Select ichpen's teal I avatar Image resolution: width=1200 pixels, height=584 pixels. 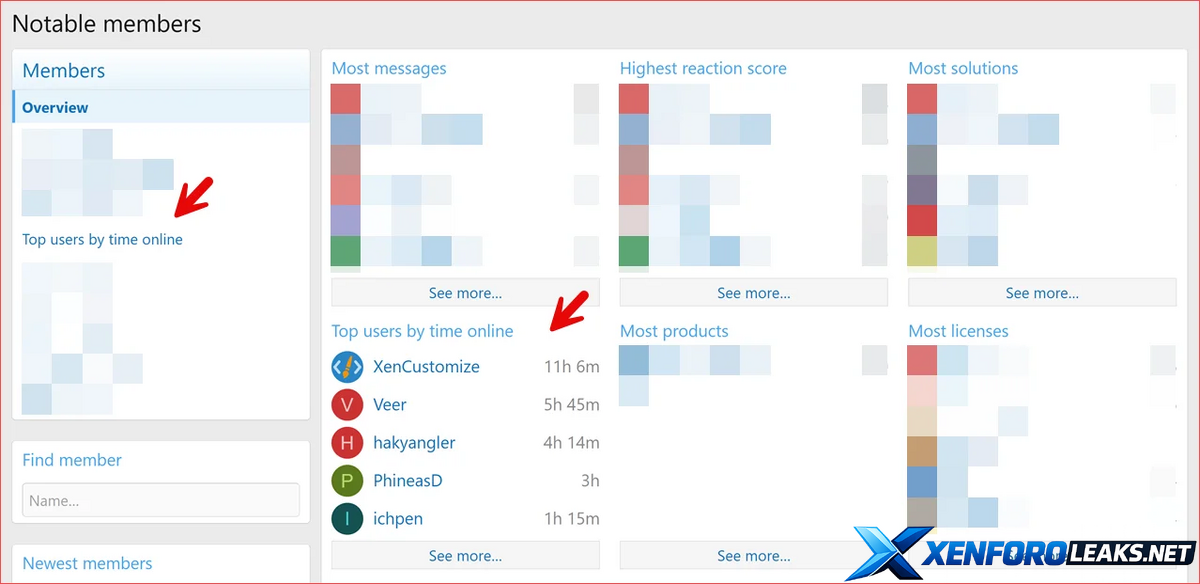346,519
